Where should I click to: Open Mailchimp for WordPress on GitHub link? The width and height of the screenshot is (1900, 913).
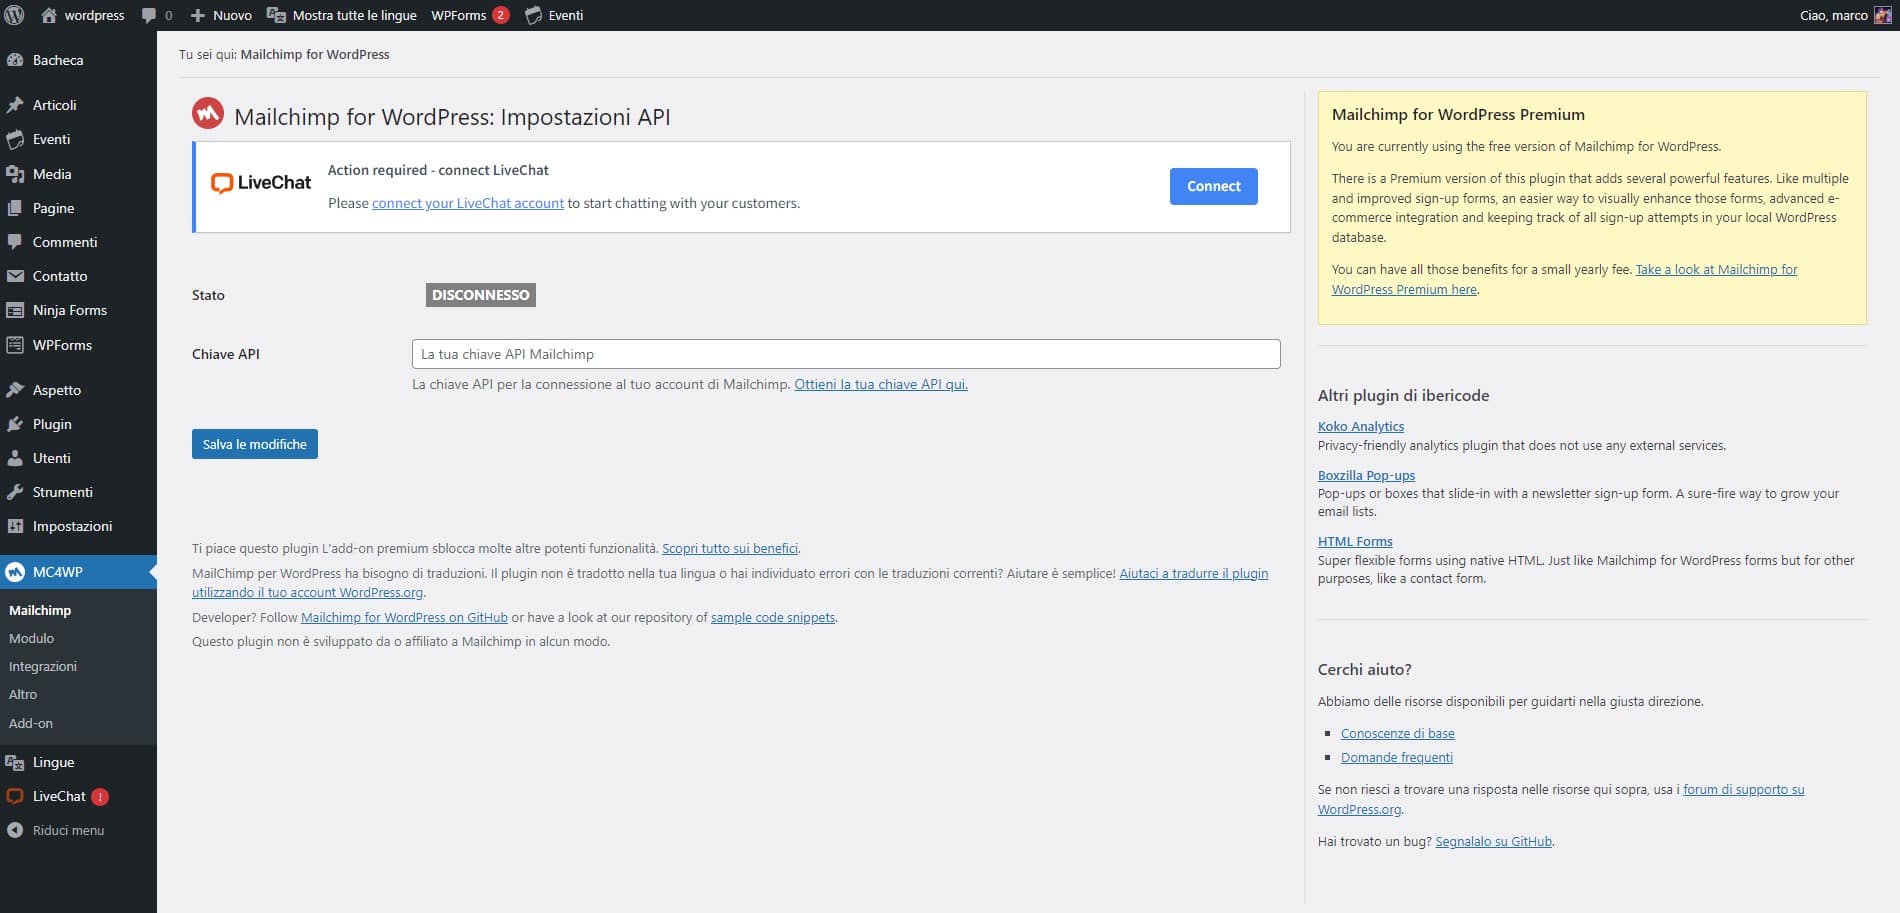[404, 617]
